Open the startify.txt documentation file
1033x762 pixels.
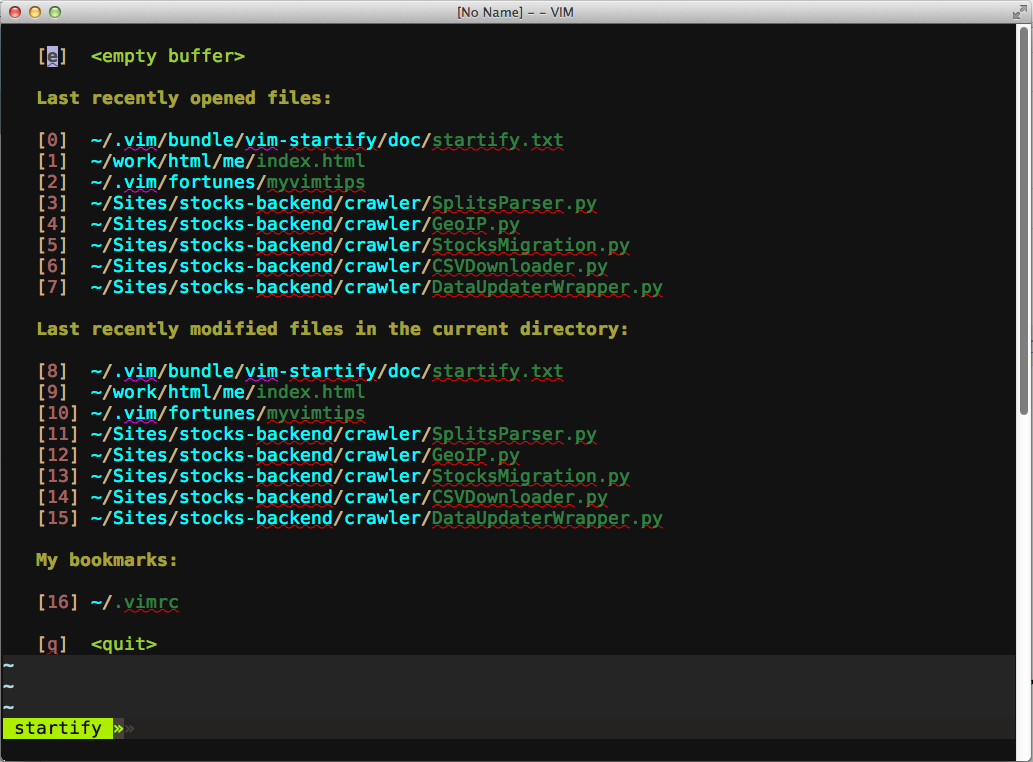495,140
